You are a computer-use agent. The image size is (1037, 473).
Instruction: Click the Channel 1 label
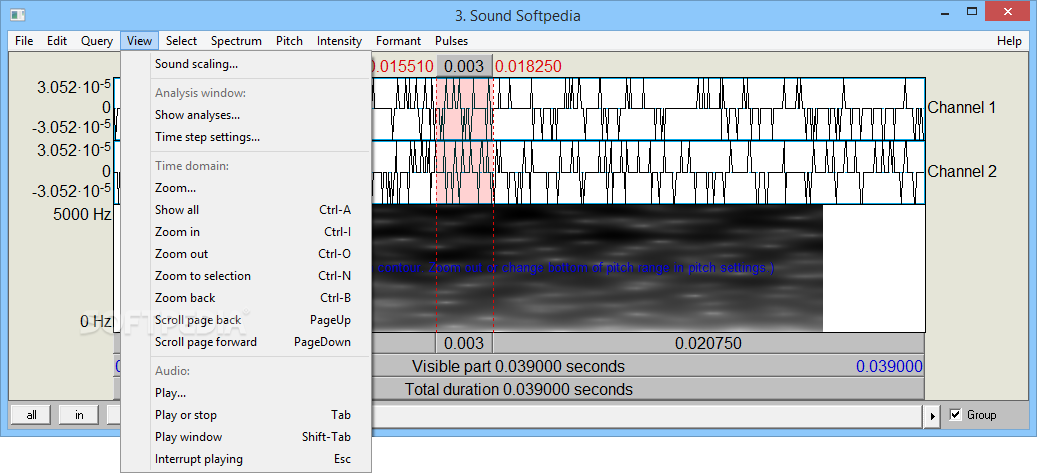(962, 107)
